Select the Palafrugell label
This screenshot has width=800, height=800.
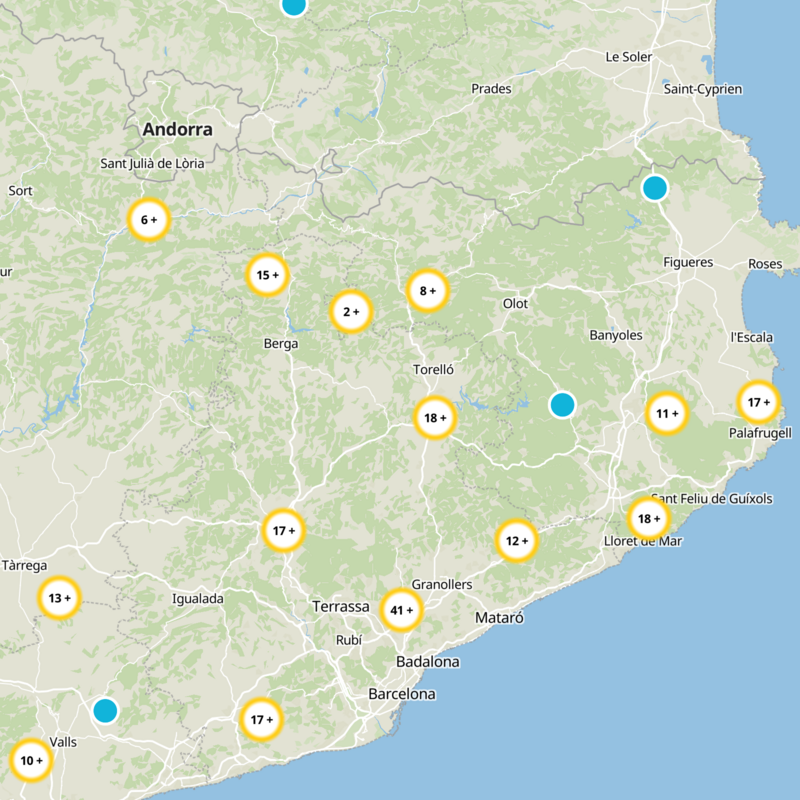point(760,433)
